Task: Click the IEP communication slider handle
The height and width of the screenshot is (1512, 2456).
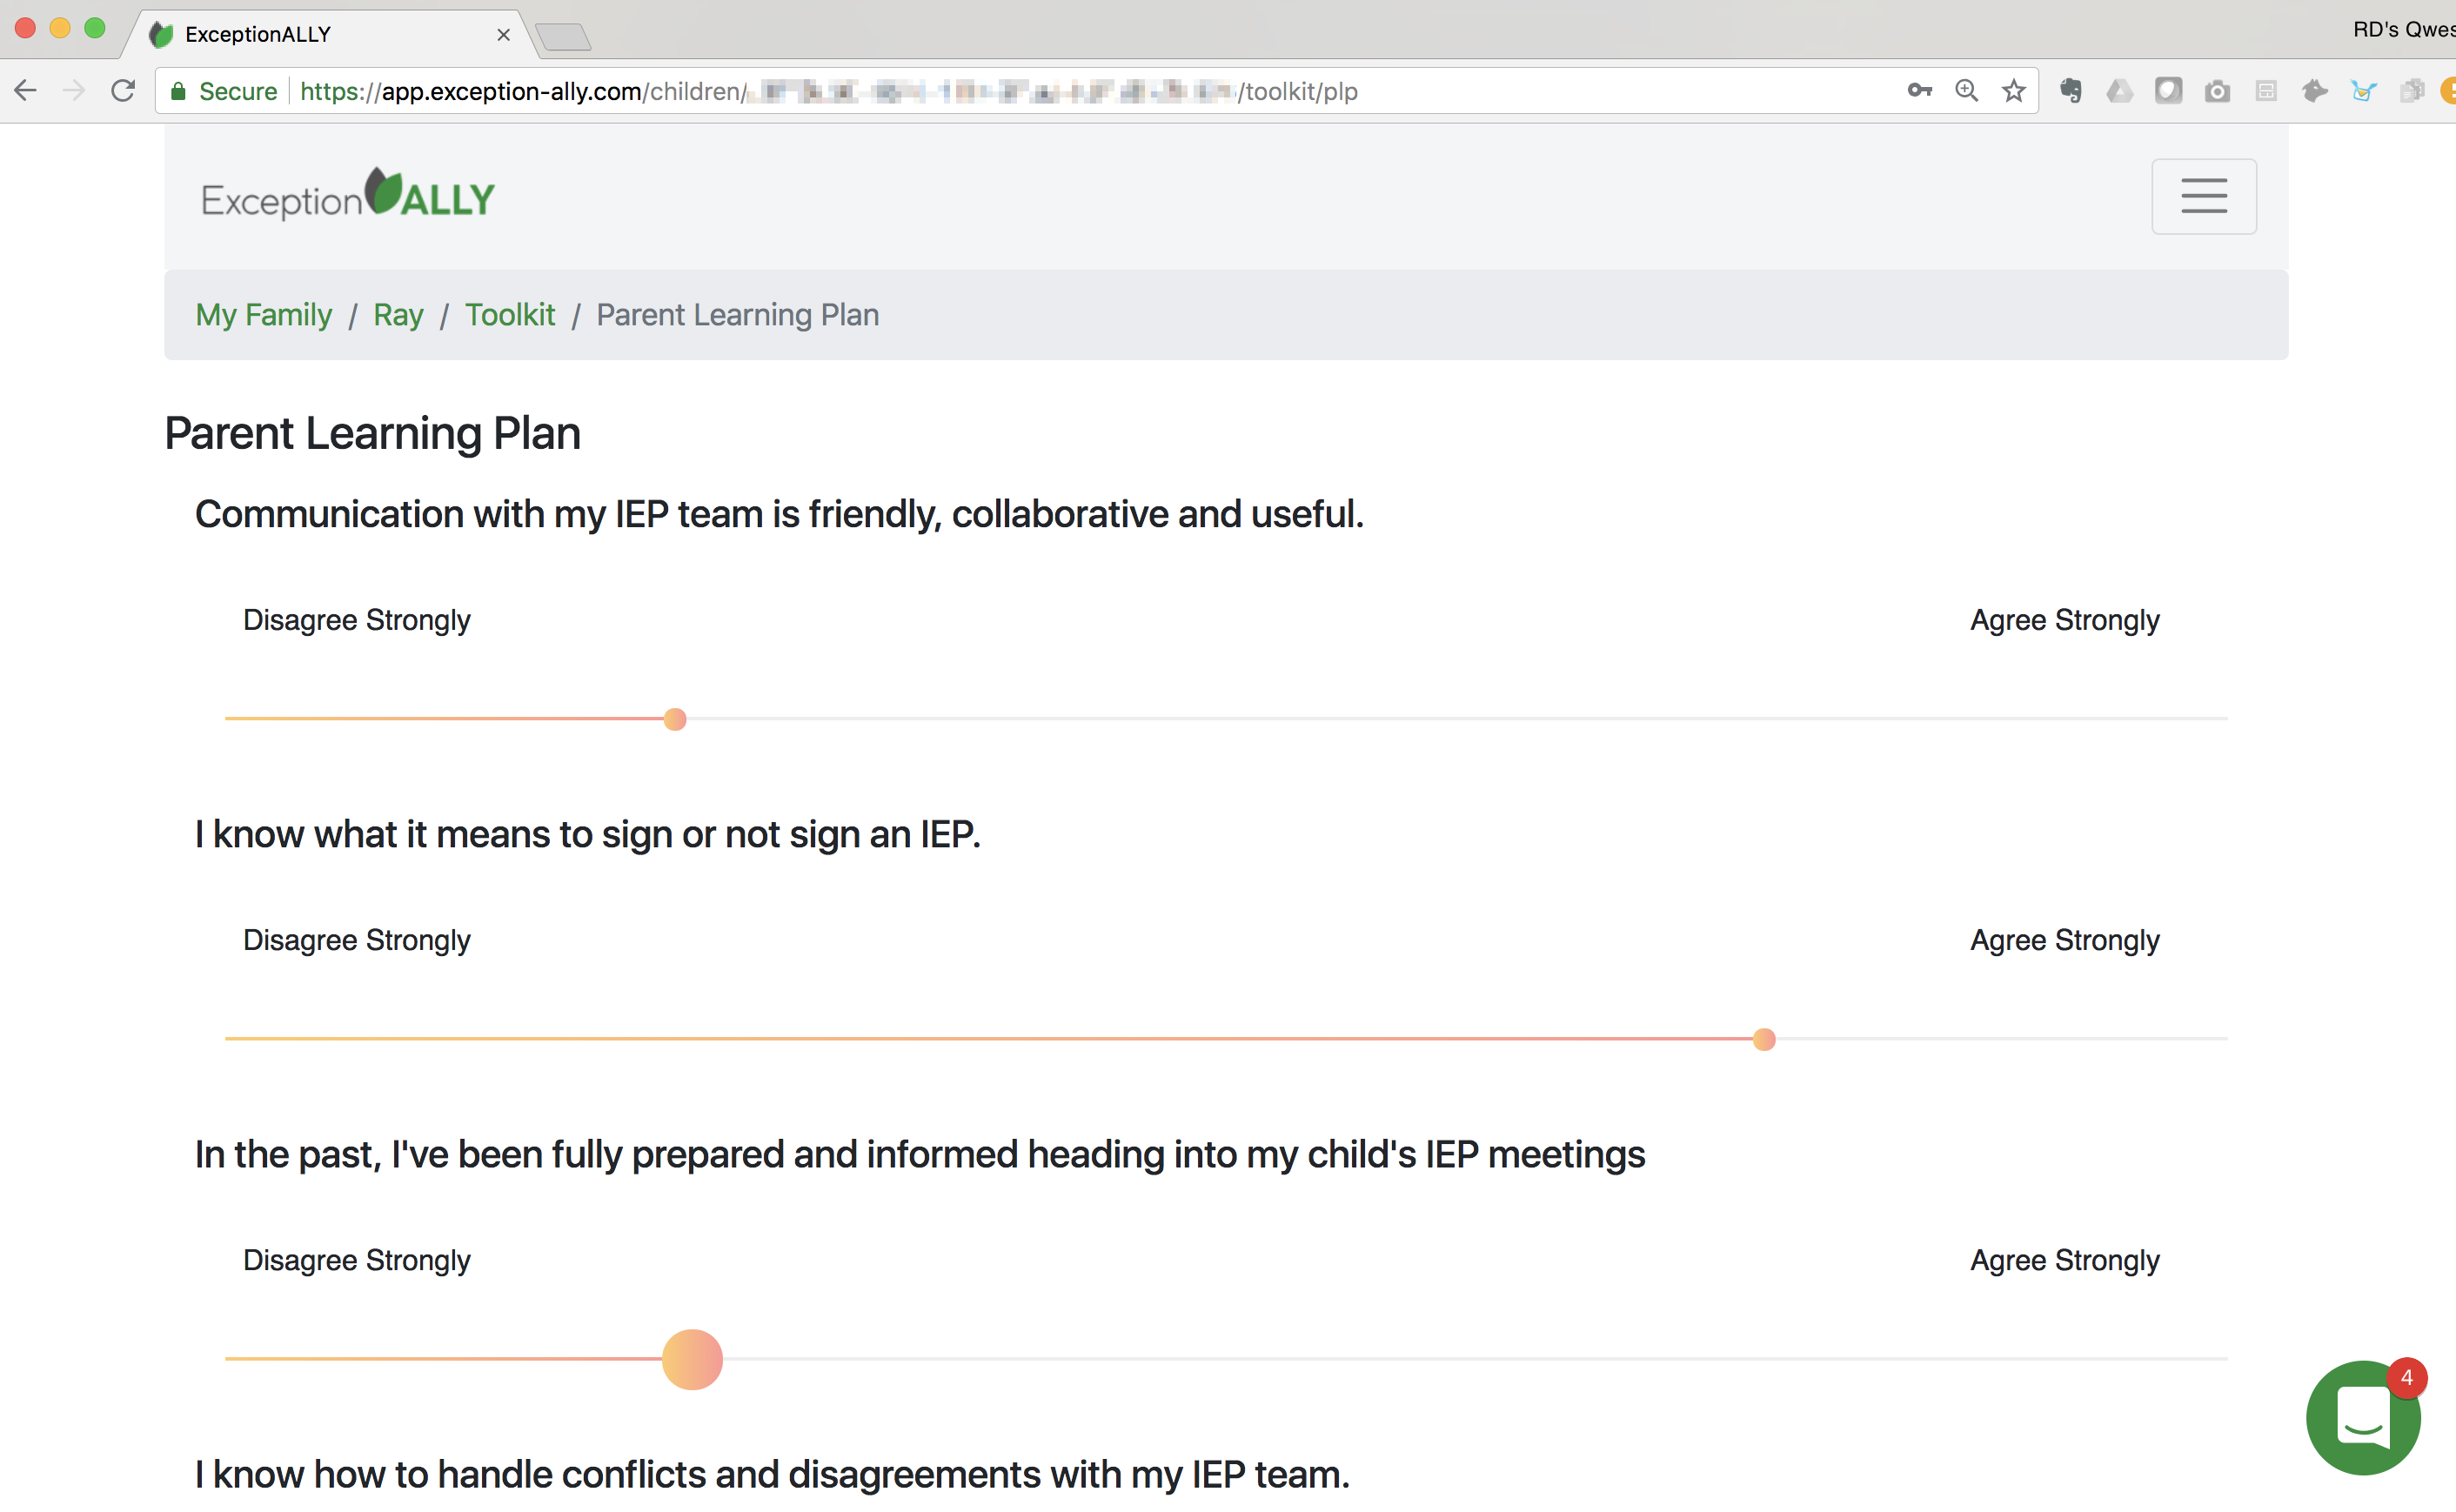Action: coord(675,719)
